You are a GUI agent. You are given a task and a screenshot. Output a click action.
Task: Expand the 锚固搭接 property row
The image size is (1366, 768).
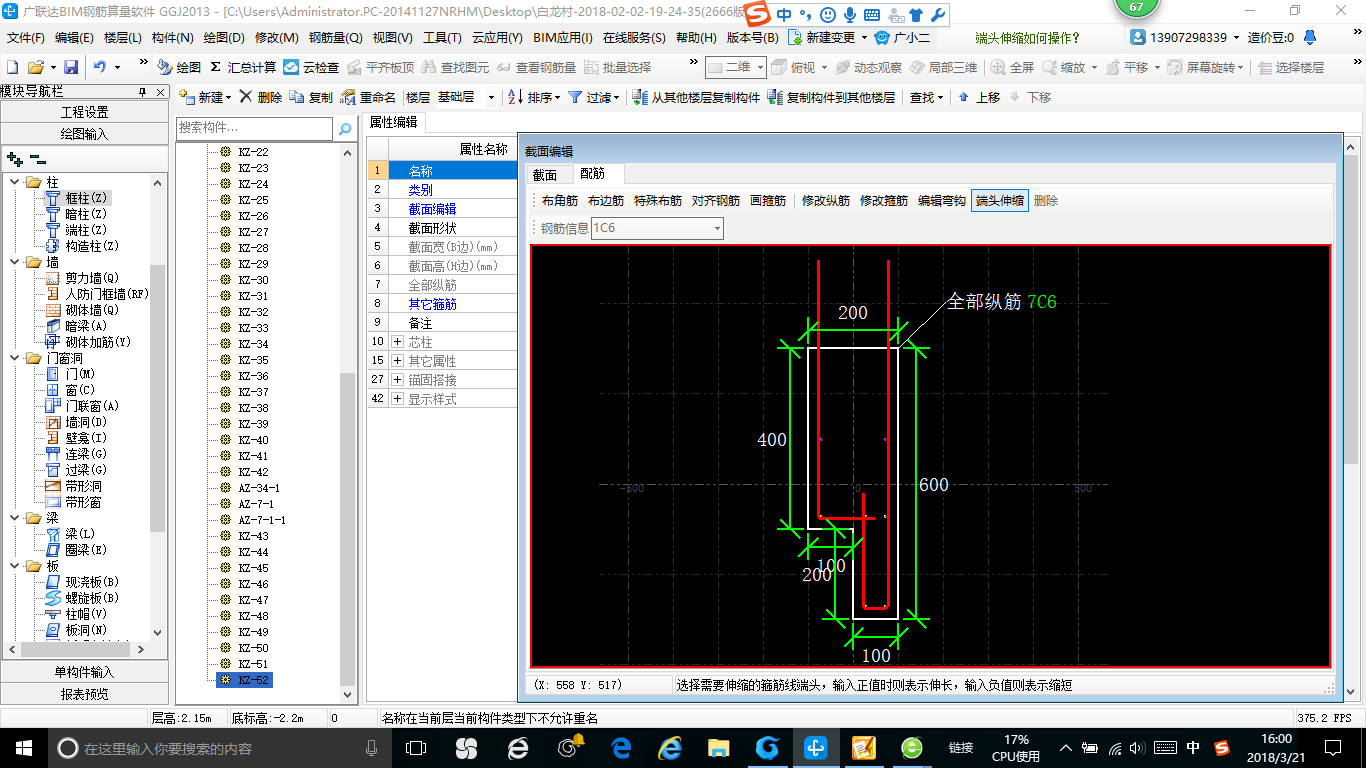pyautogui.click(x=398, y=380)
